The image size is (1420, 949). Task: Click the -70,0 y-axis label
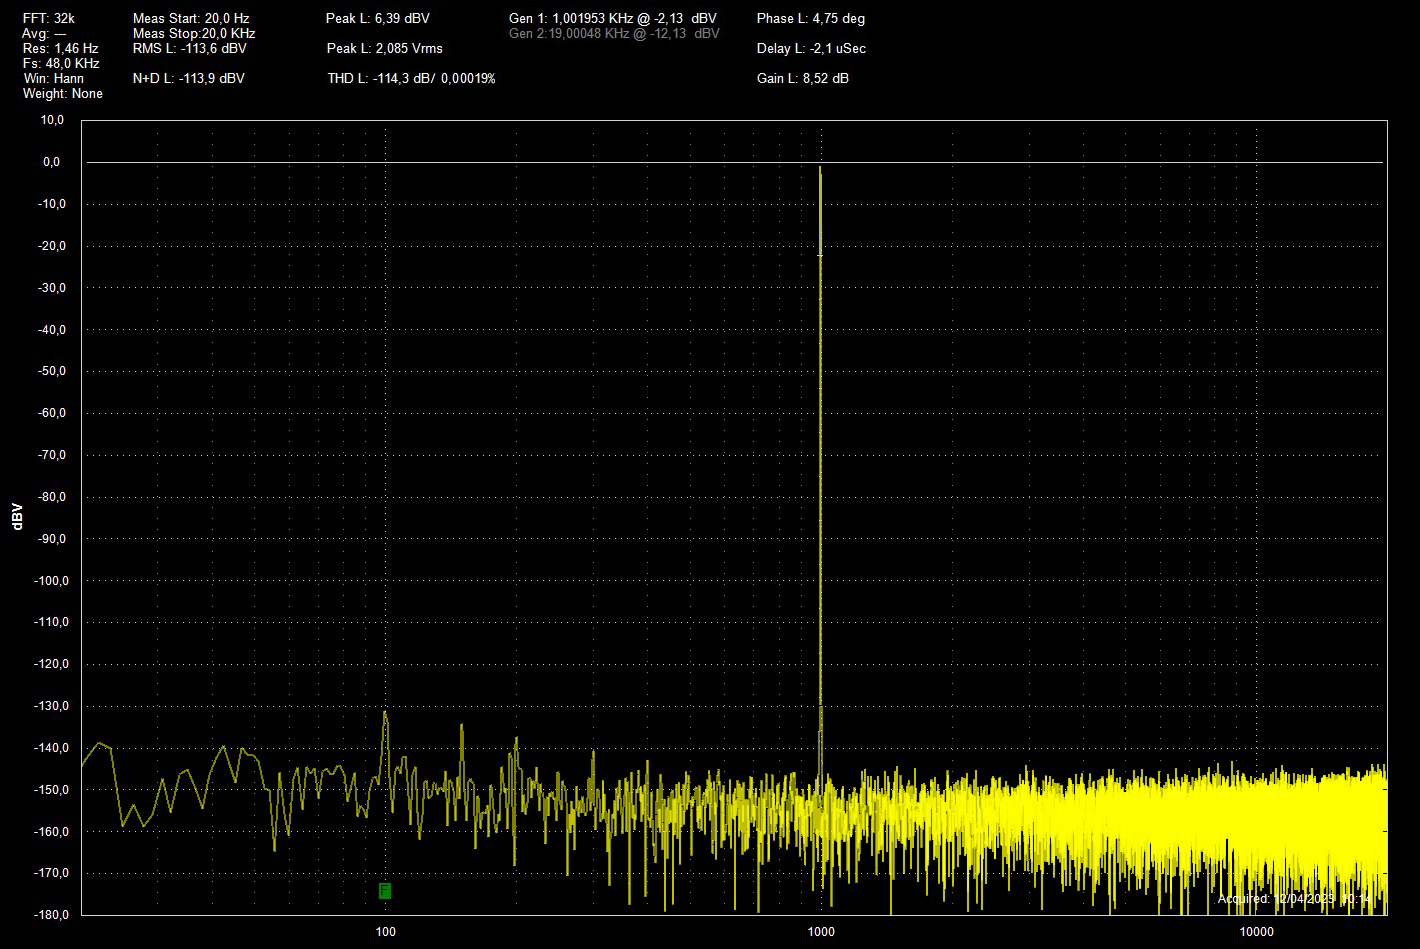point(50,455)
